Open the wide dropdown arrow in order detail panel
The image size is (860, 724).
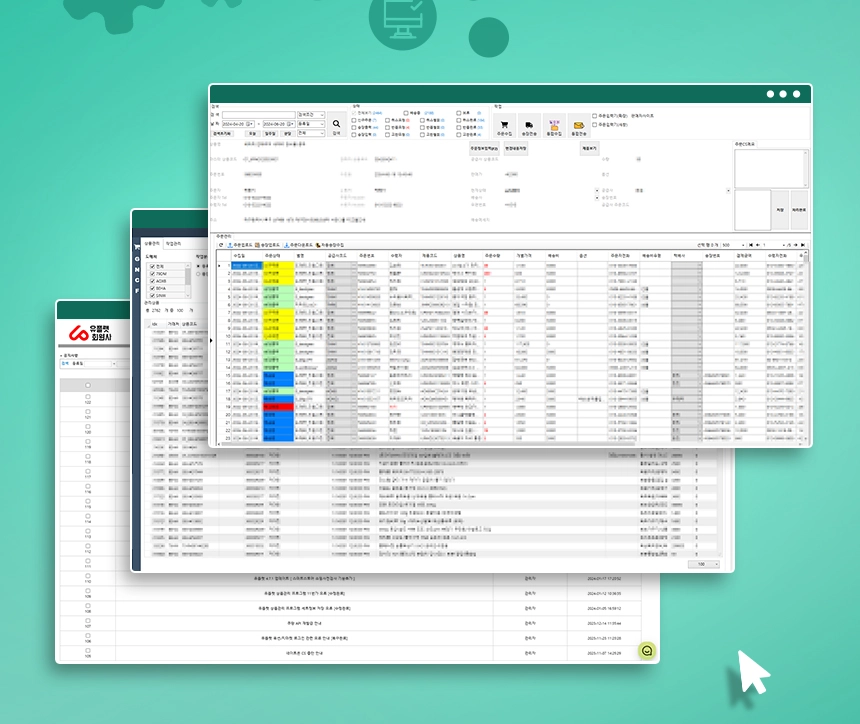click(x=728, y=191)
